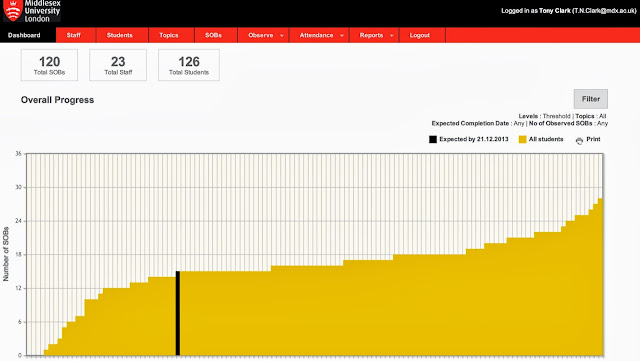
Task: Click the 'Expected Completion Date : Any' text
Action: click(x=478, y=123)
